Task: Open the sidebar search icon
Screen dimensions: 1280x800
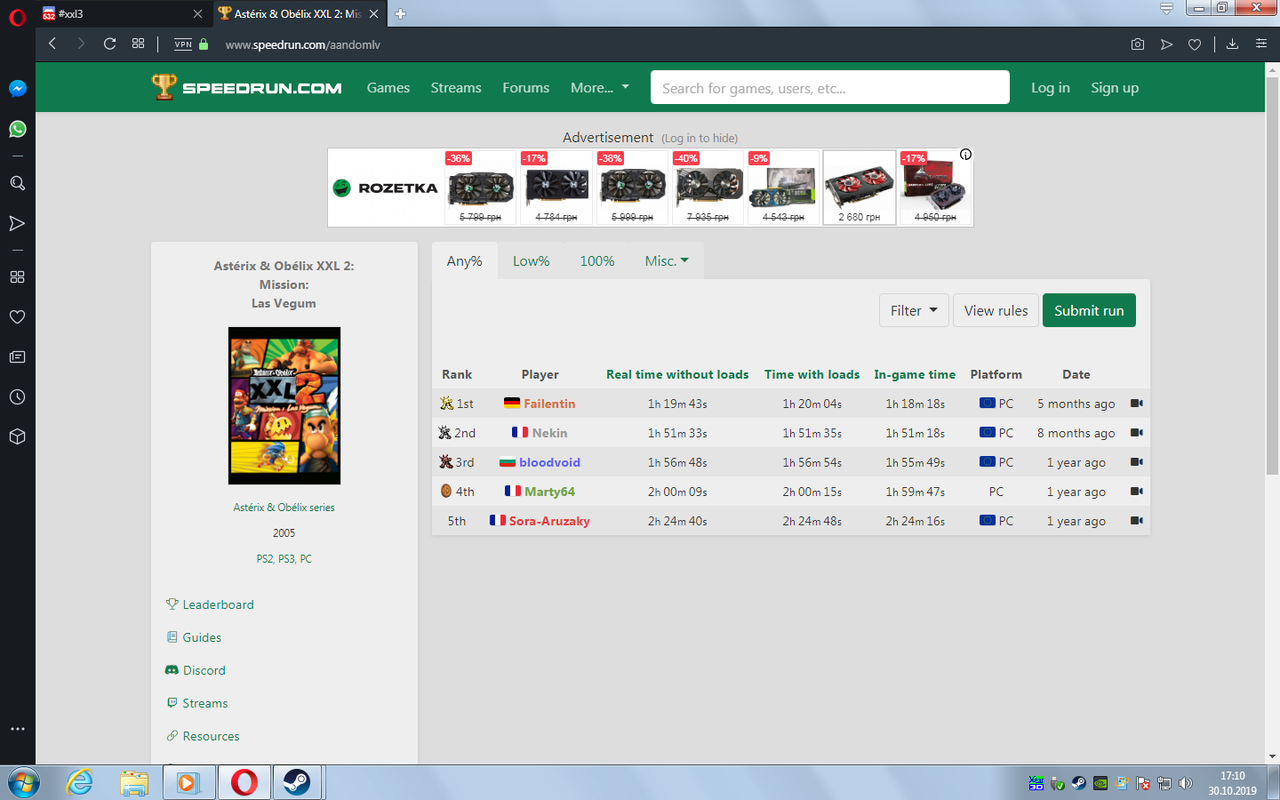Action: (x=17, y=183)
